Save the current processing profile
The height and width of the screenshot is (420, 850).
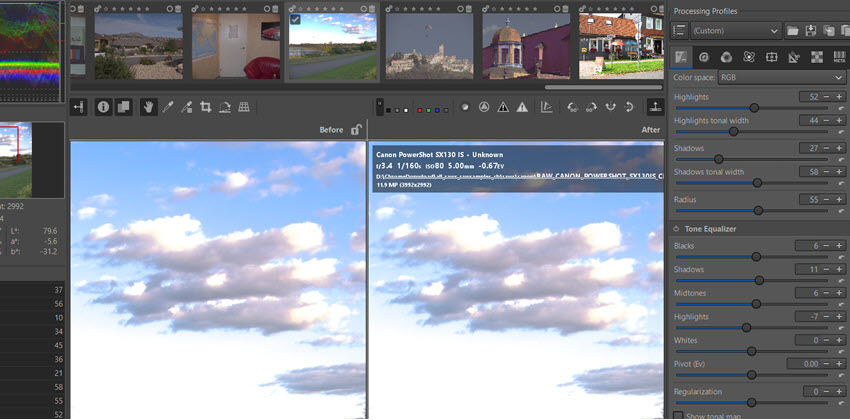[x=811, y=31]
